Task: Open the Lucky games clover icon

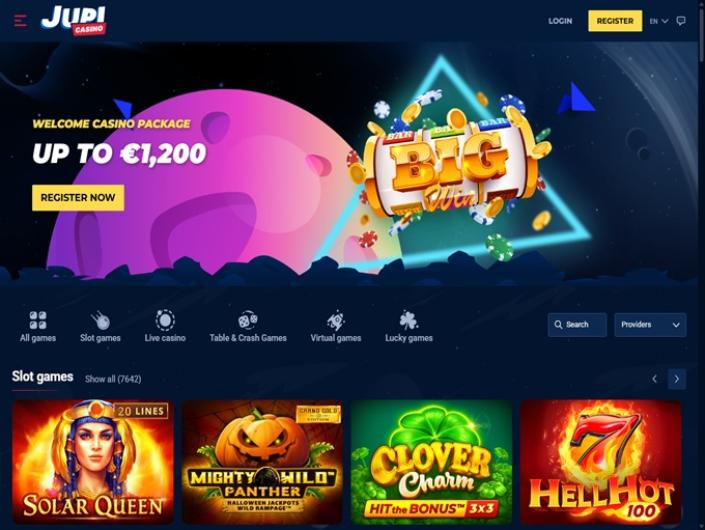Action: click(x=409, y=321)
